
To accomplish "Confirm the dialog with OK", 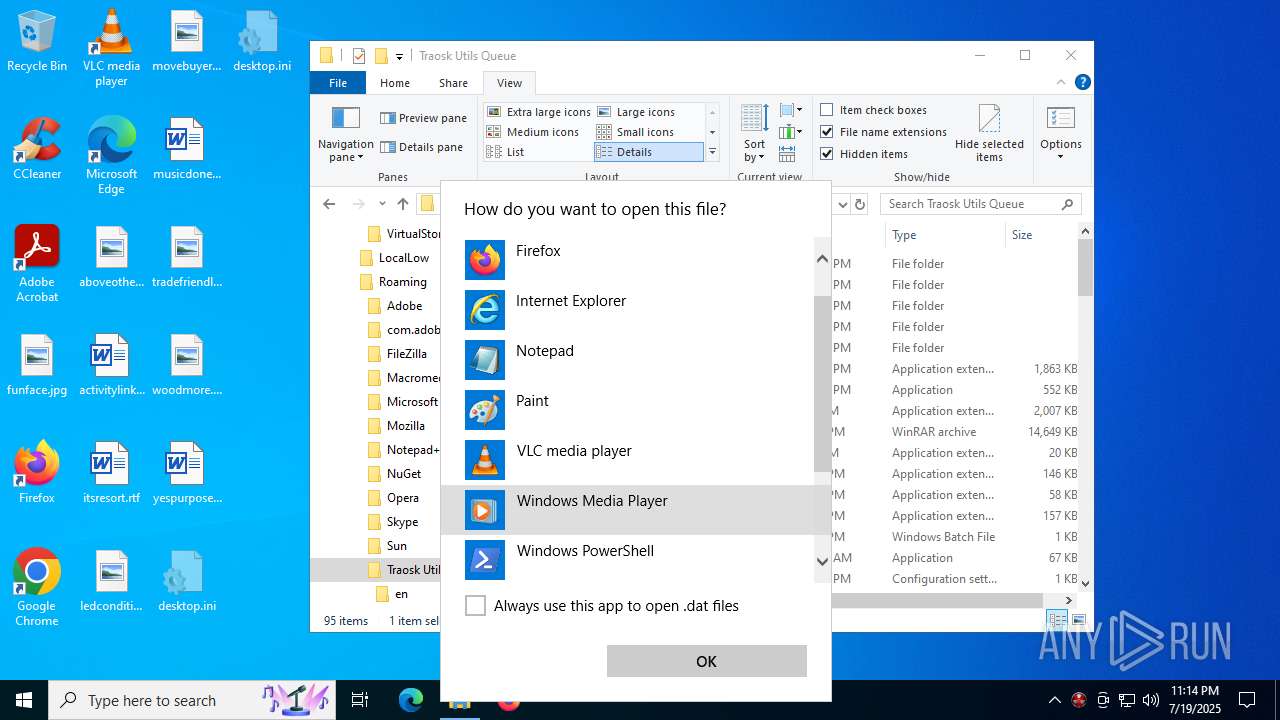I will pyautogui.click(x=706, y=661).
